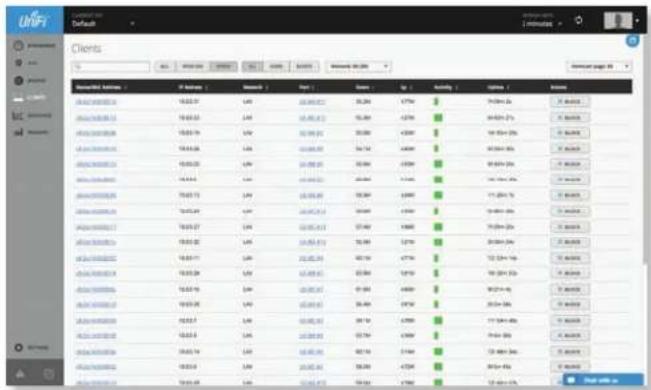Screen dimensions: 651x390
Task: Open the Map section in sidebar
Action: pyautogui.click(x=26, y=63)
